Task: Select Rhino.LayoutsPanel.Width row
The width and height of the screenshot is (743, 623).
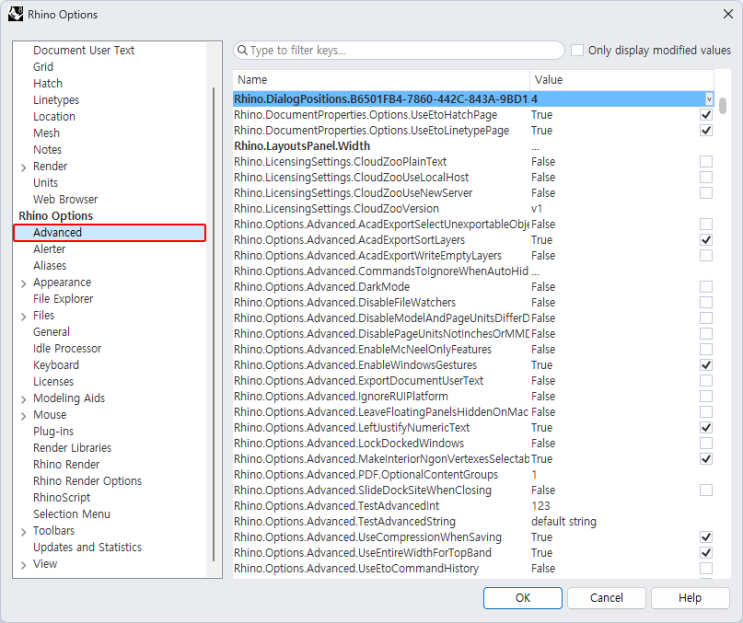Action: tap(473, 146)
